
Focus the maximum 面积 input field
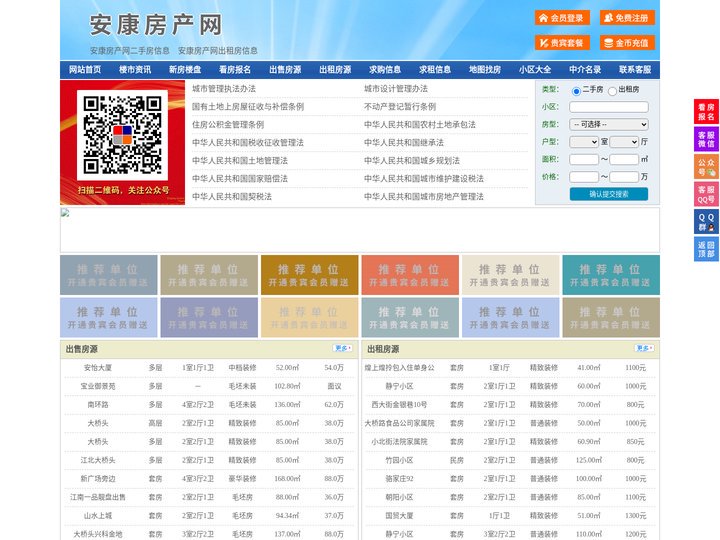624,159
